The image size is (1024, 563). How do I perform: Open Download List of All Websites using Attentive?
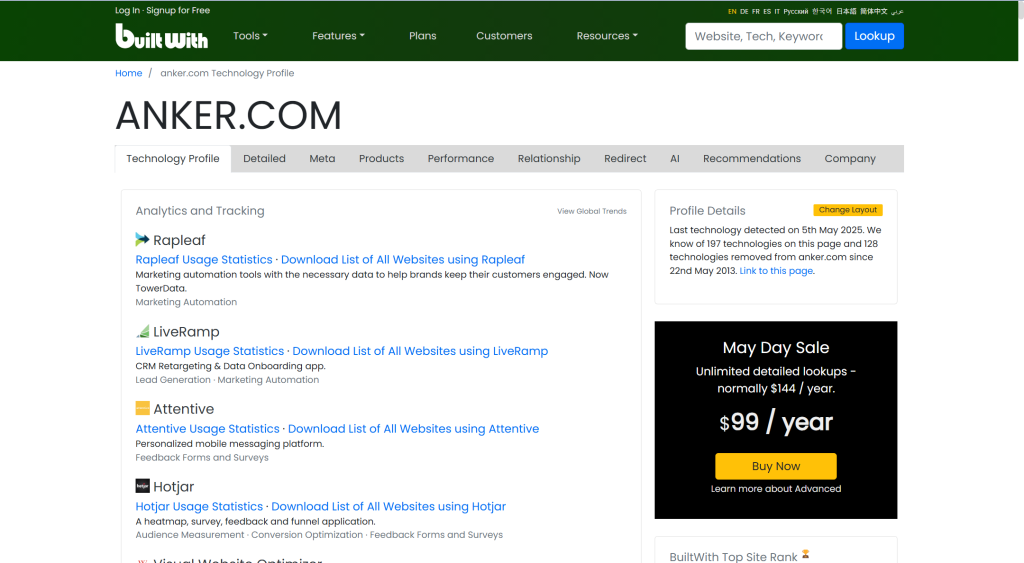413,428
